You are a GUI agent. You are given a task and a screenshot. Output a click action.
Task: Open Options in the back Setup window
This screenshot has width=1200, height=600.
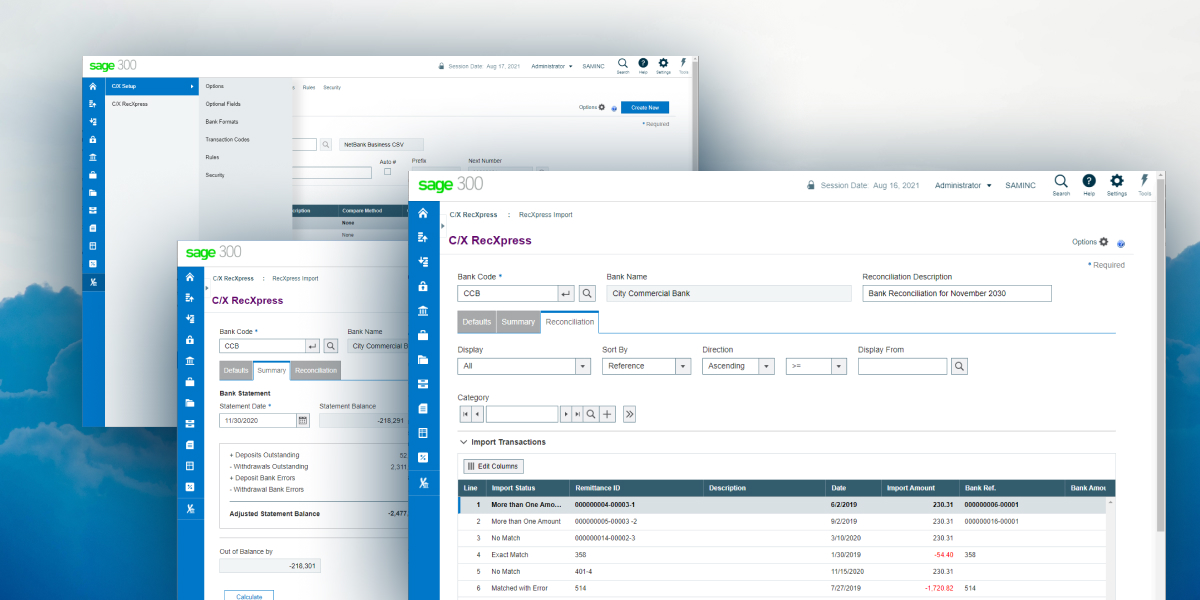(592, 107)
